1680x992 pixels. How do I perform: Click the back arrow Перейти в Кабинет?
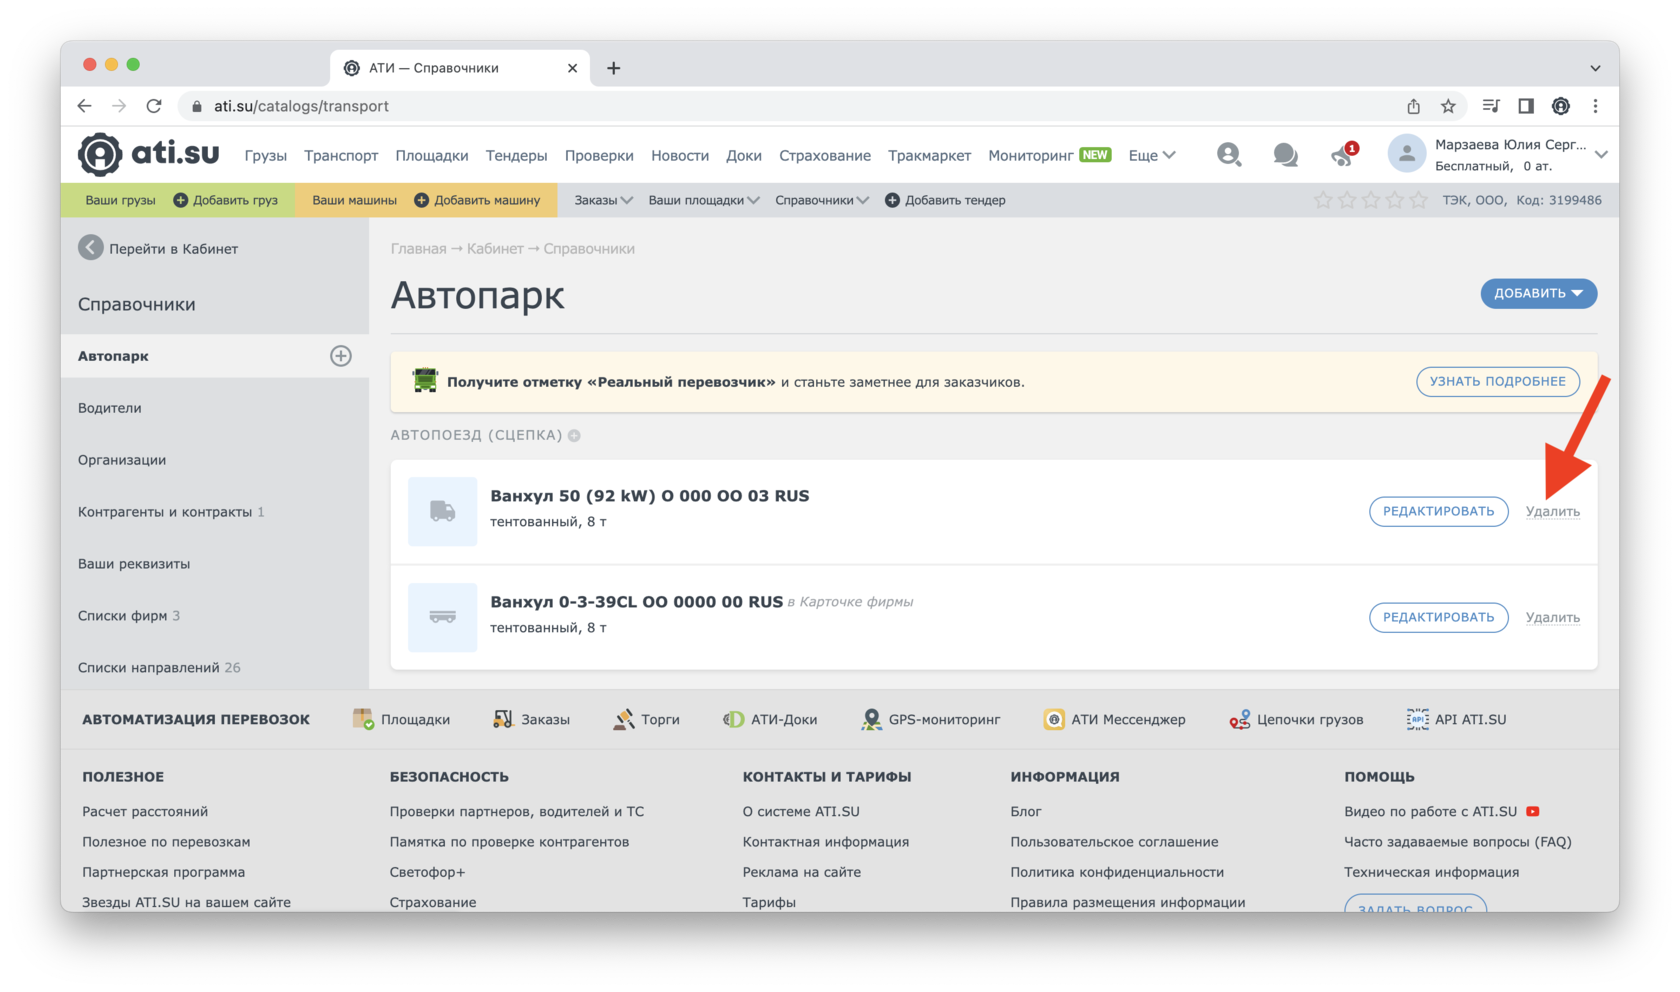91,248
